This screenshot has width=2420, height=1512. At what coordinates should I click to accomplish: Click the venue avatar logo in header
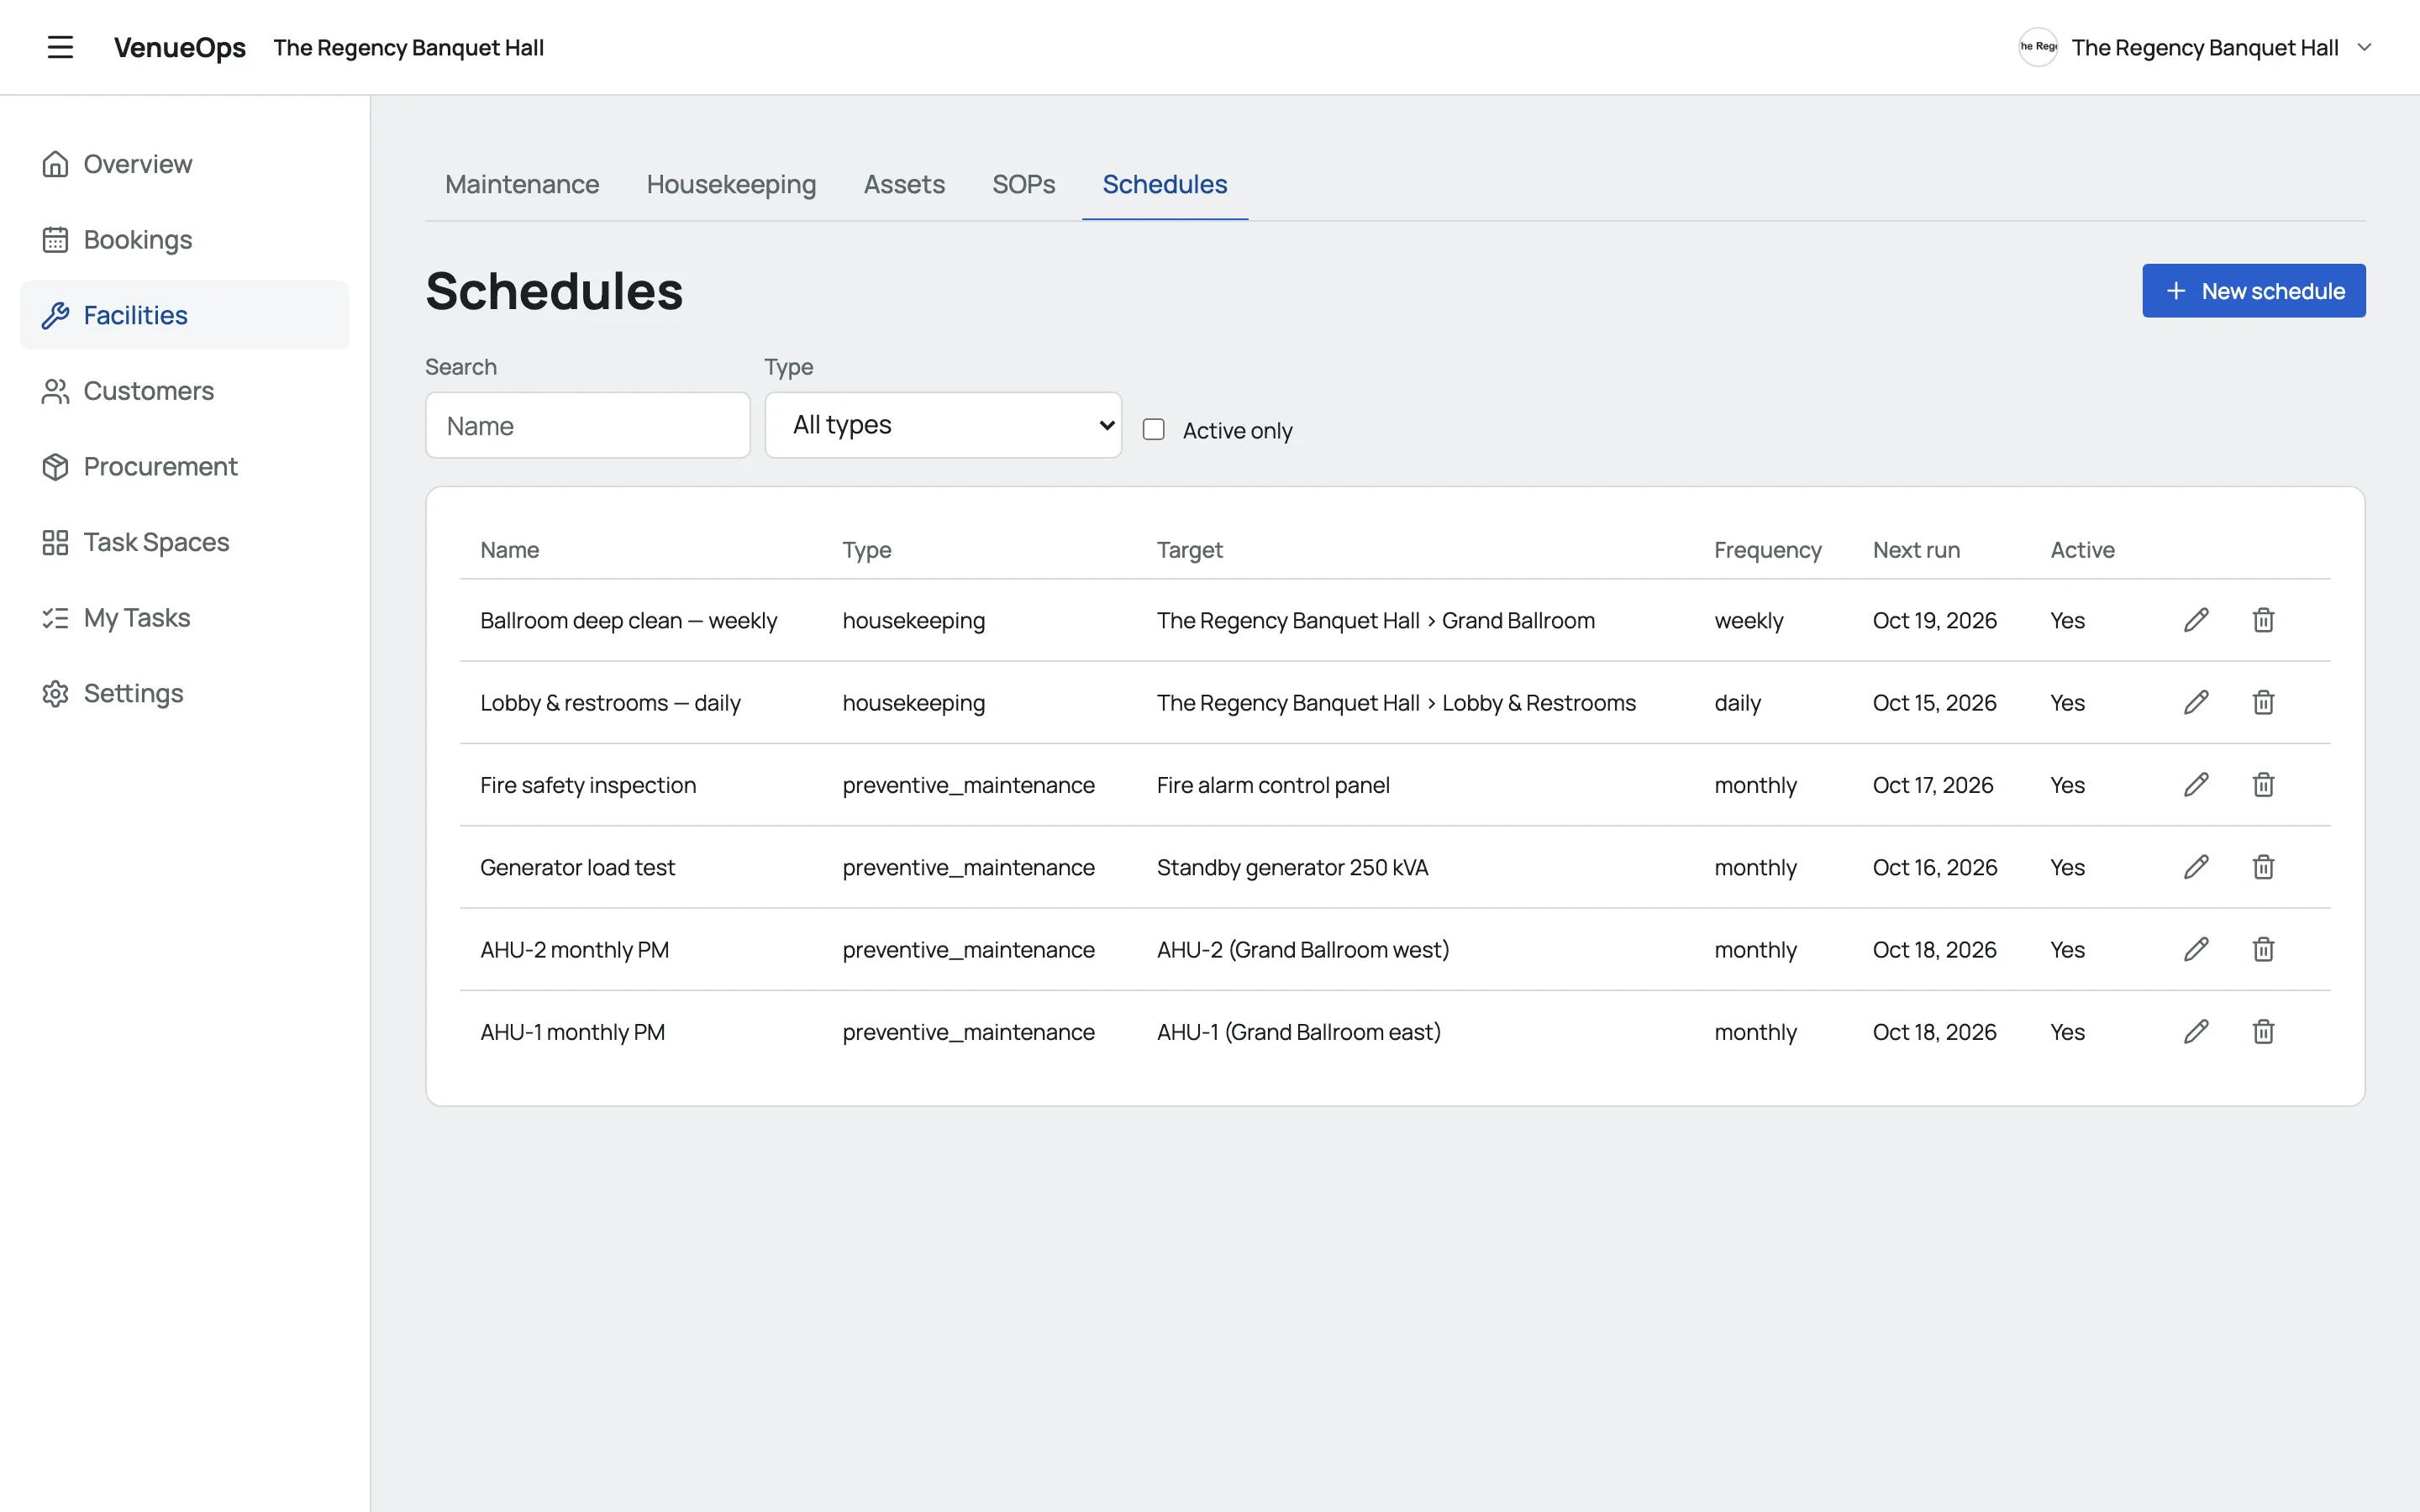(2037, 47)
